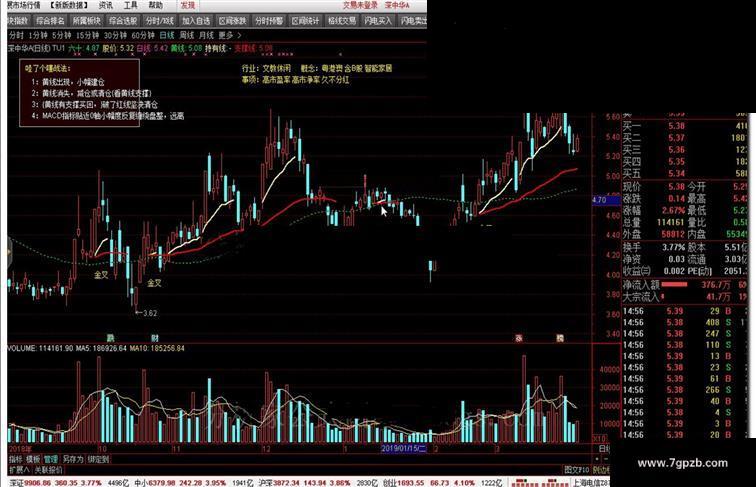Click the VOLUME MA5 indicator label
756x487 pixels.
[x=101, y=348]
